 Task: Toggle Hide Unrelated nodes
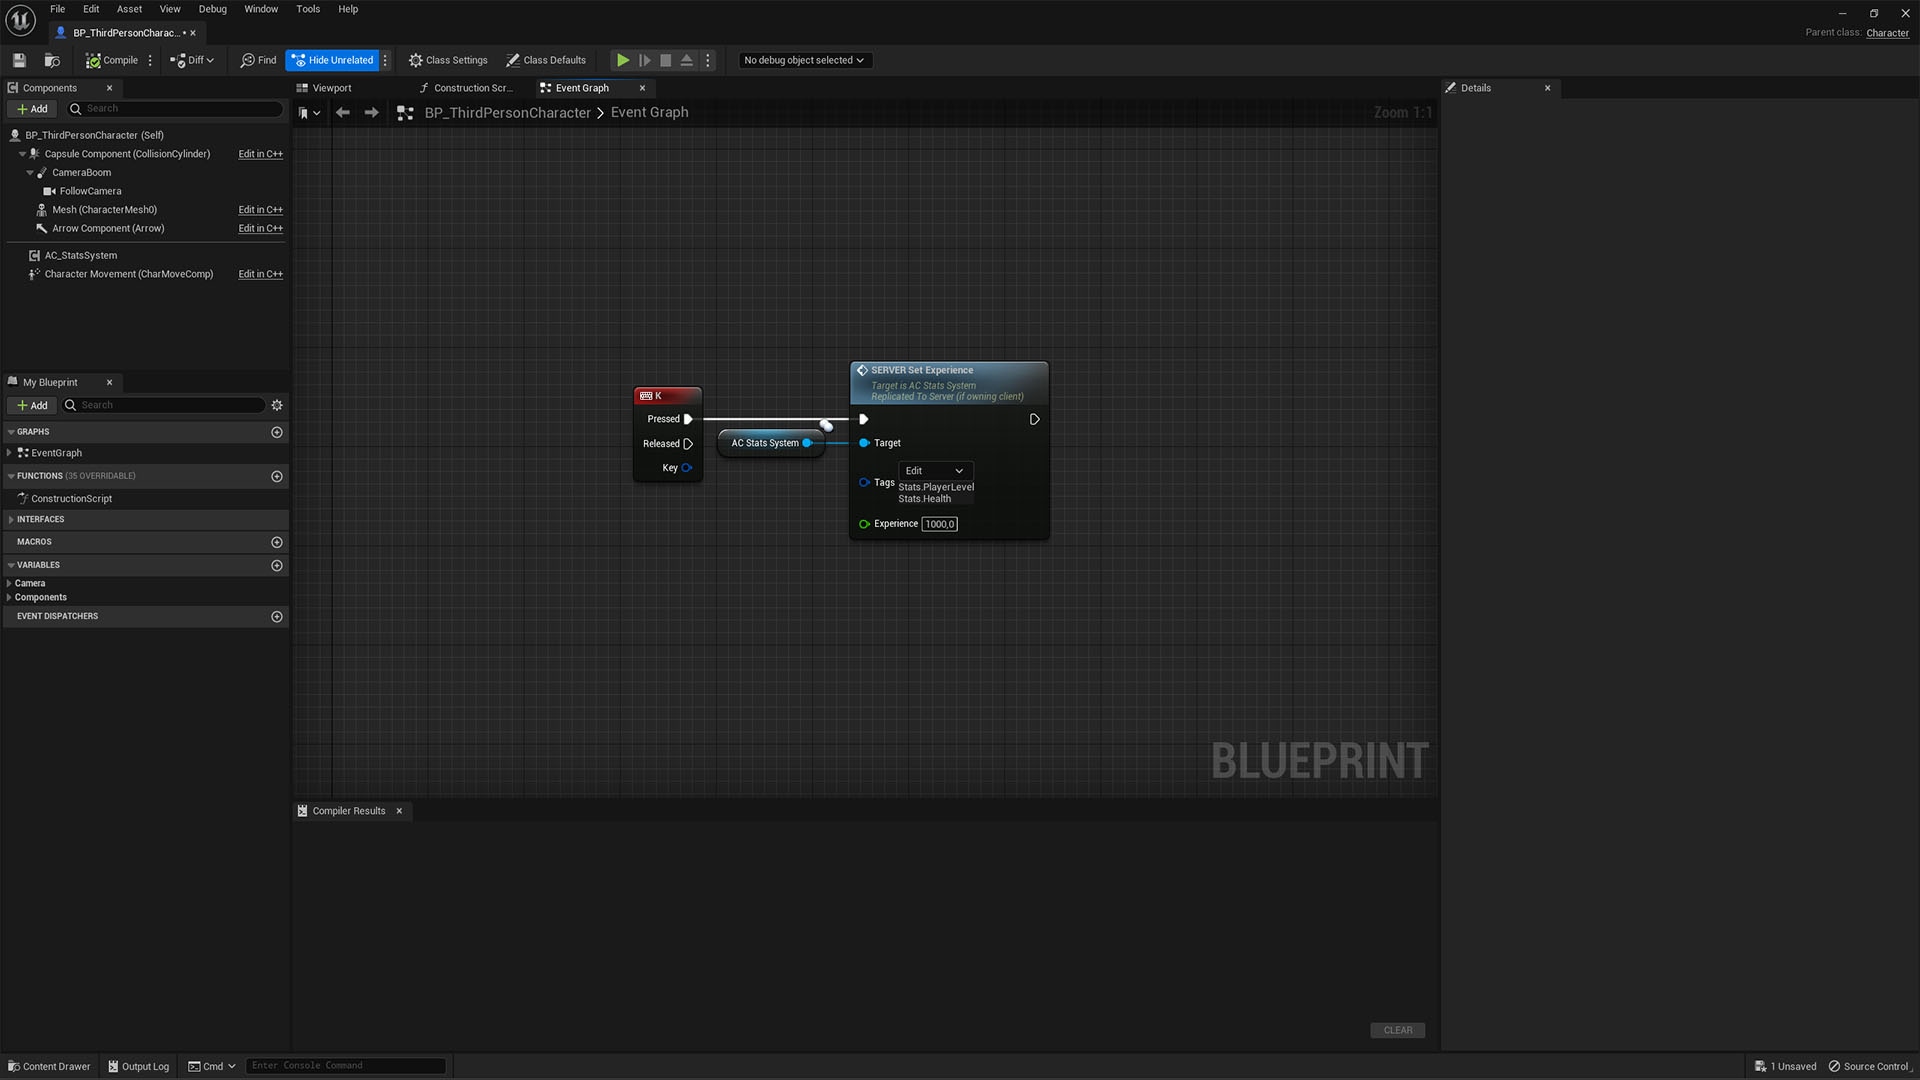pos(333,60)
